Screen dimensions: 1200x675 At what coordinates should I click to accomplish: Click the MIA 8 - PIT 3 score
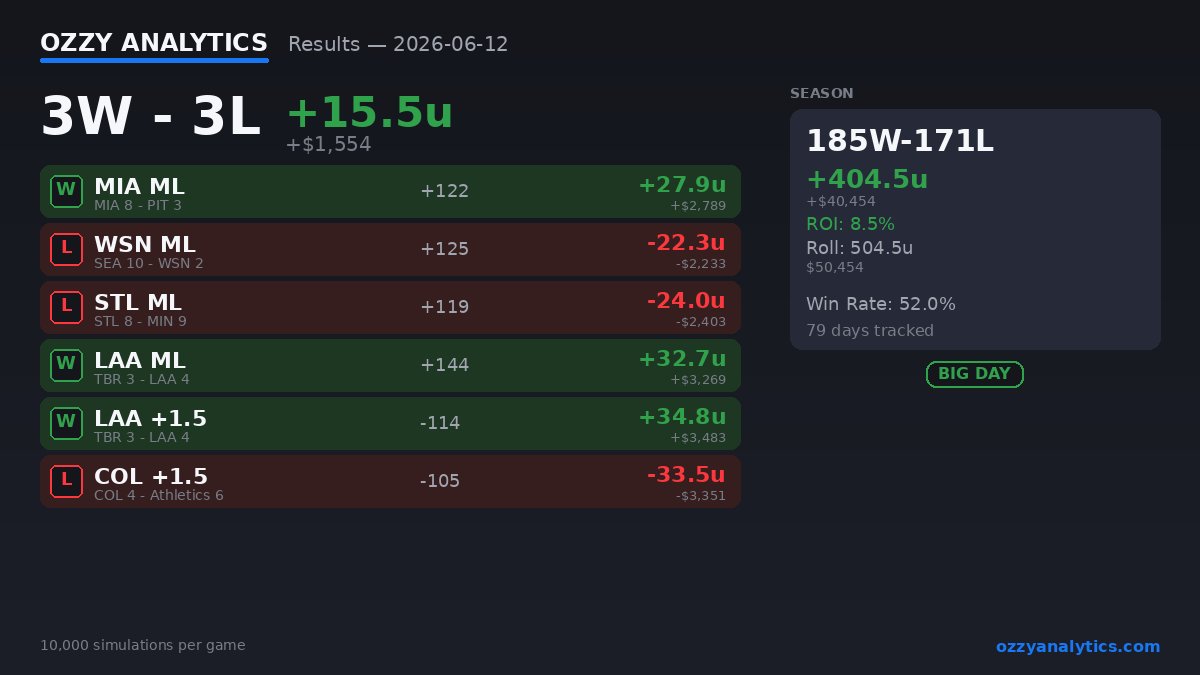click(x=138, y=206)
